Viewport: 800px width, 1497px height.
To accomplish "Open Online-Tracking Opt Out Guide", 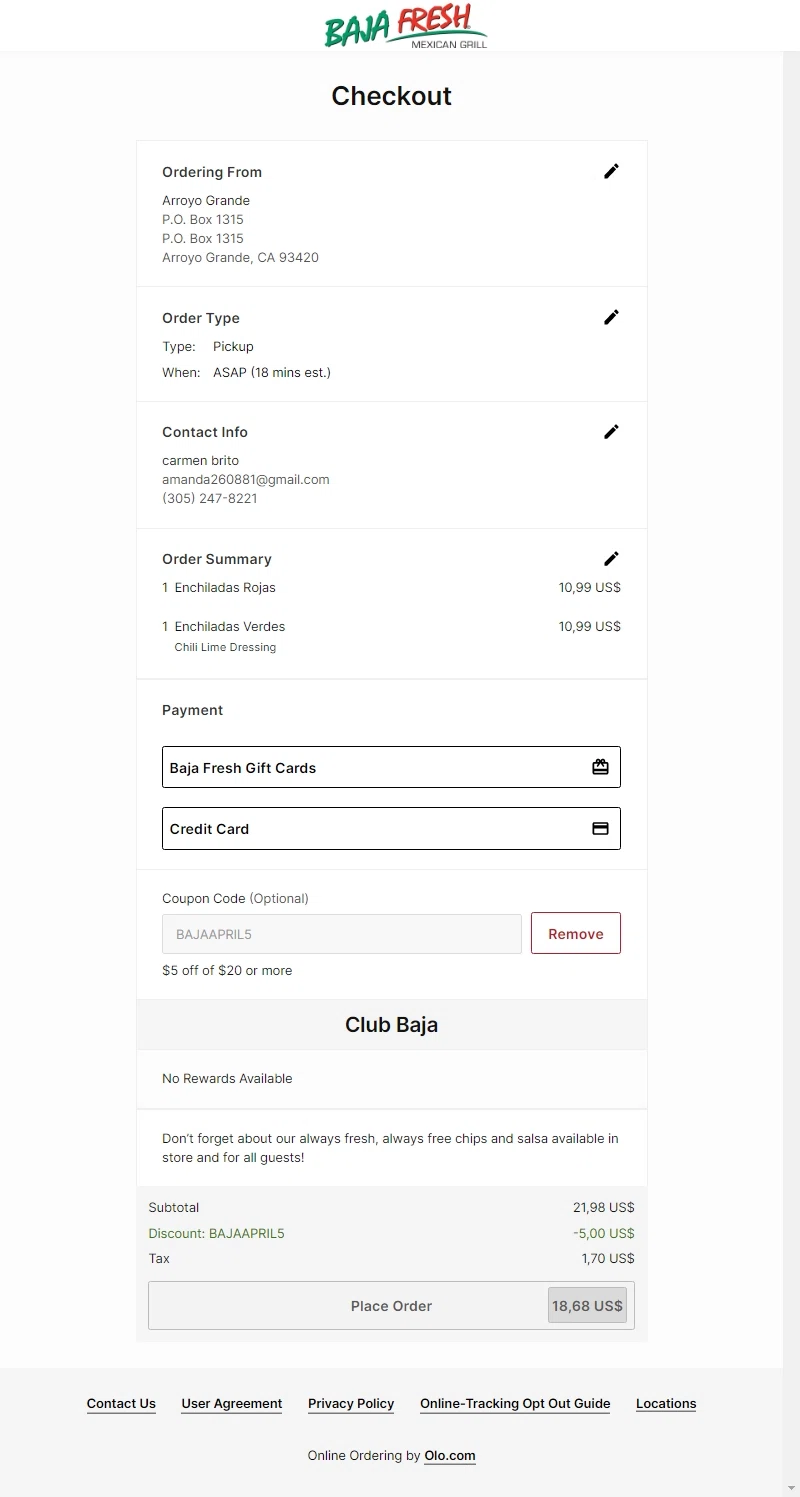I will pyautogui.click(x=515, y=1403).
